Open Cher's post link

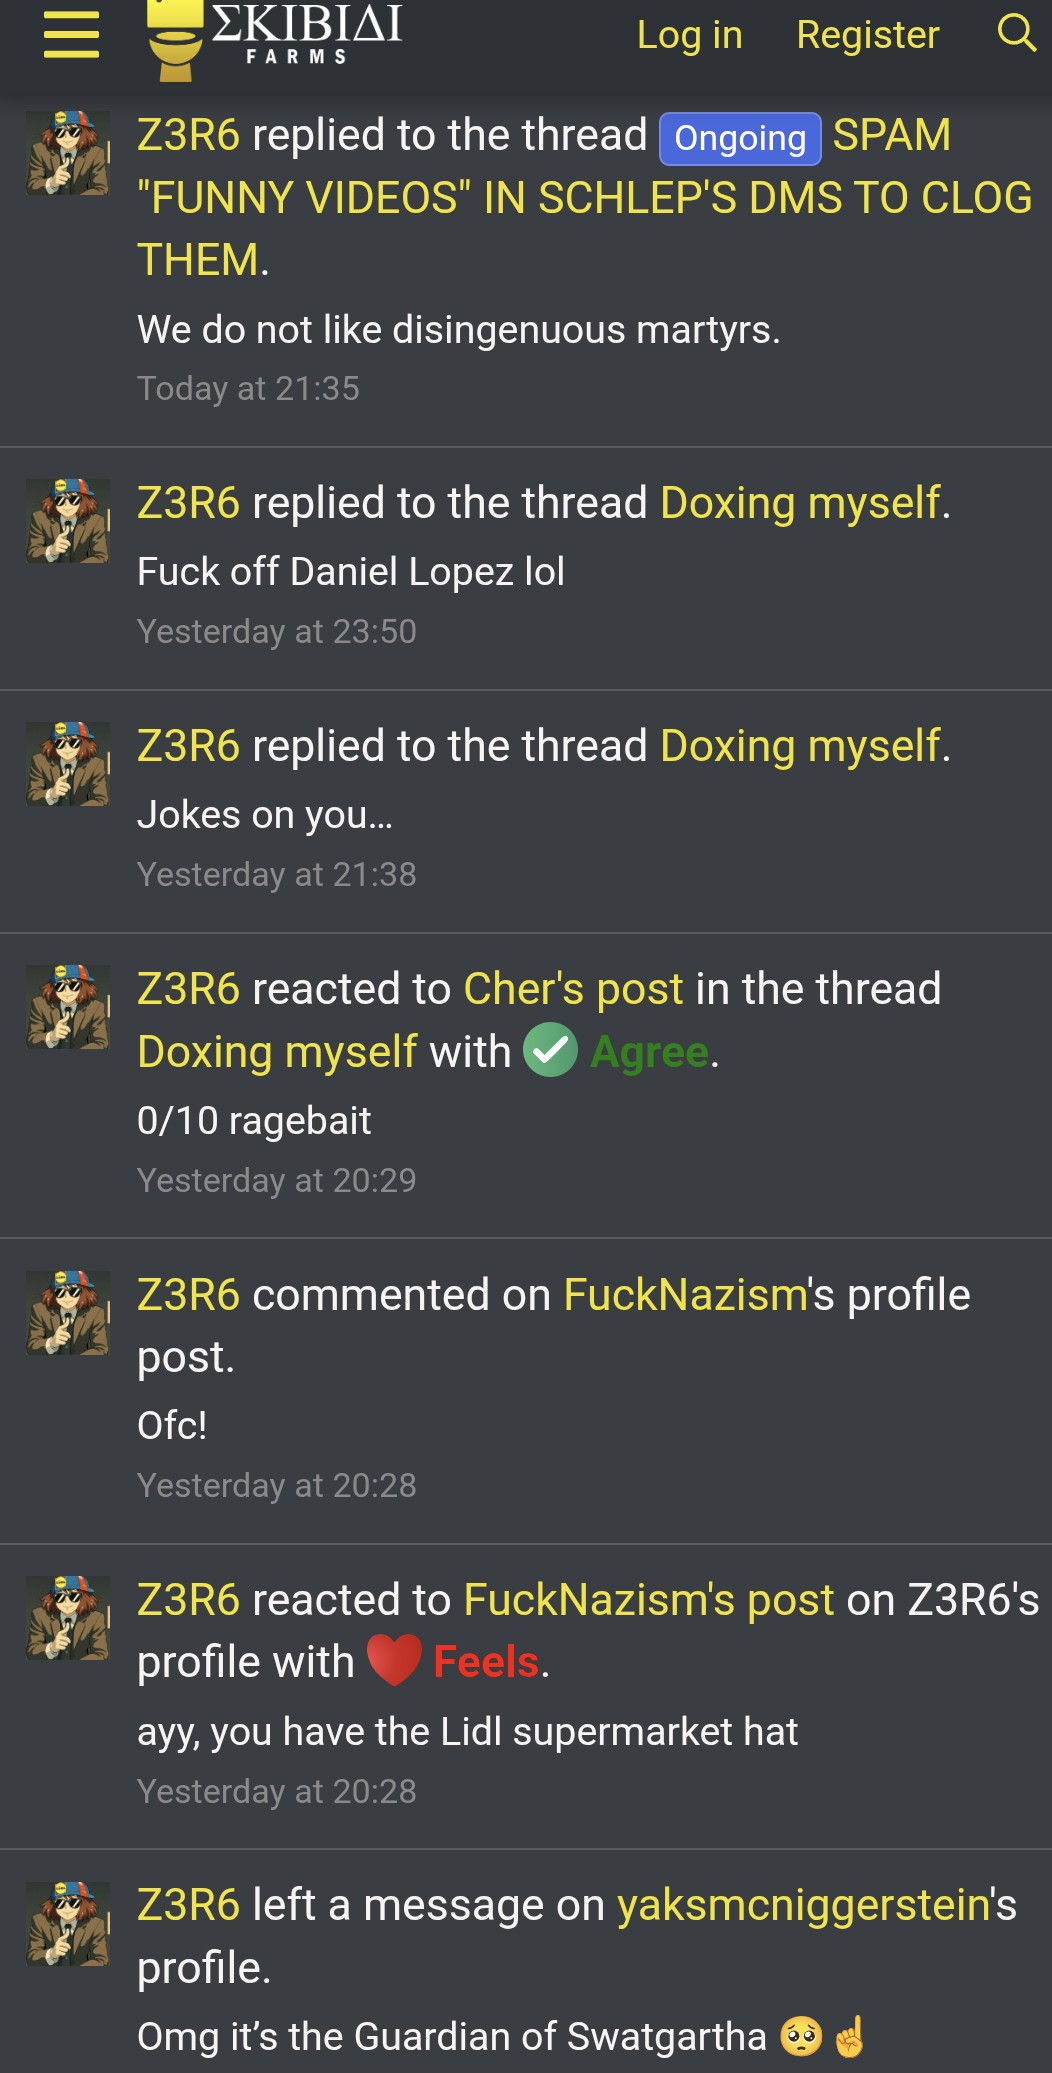pyautogui.click(x=574, y=989)
